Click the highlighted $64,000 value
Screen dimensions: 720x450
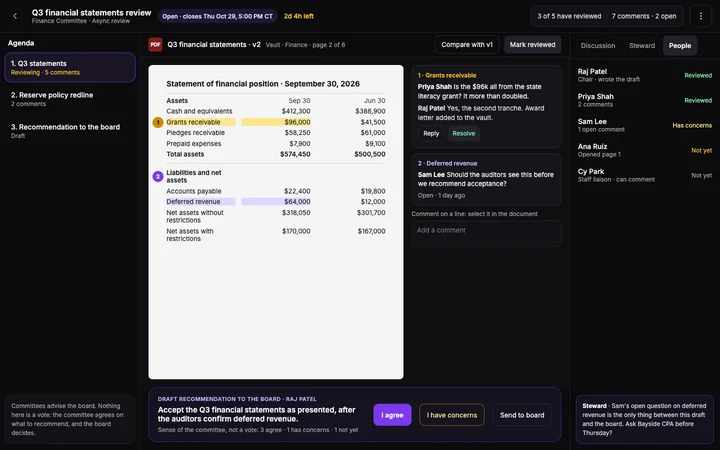click(276, 202)
